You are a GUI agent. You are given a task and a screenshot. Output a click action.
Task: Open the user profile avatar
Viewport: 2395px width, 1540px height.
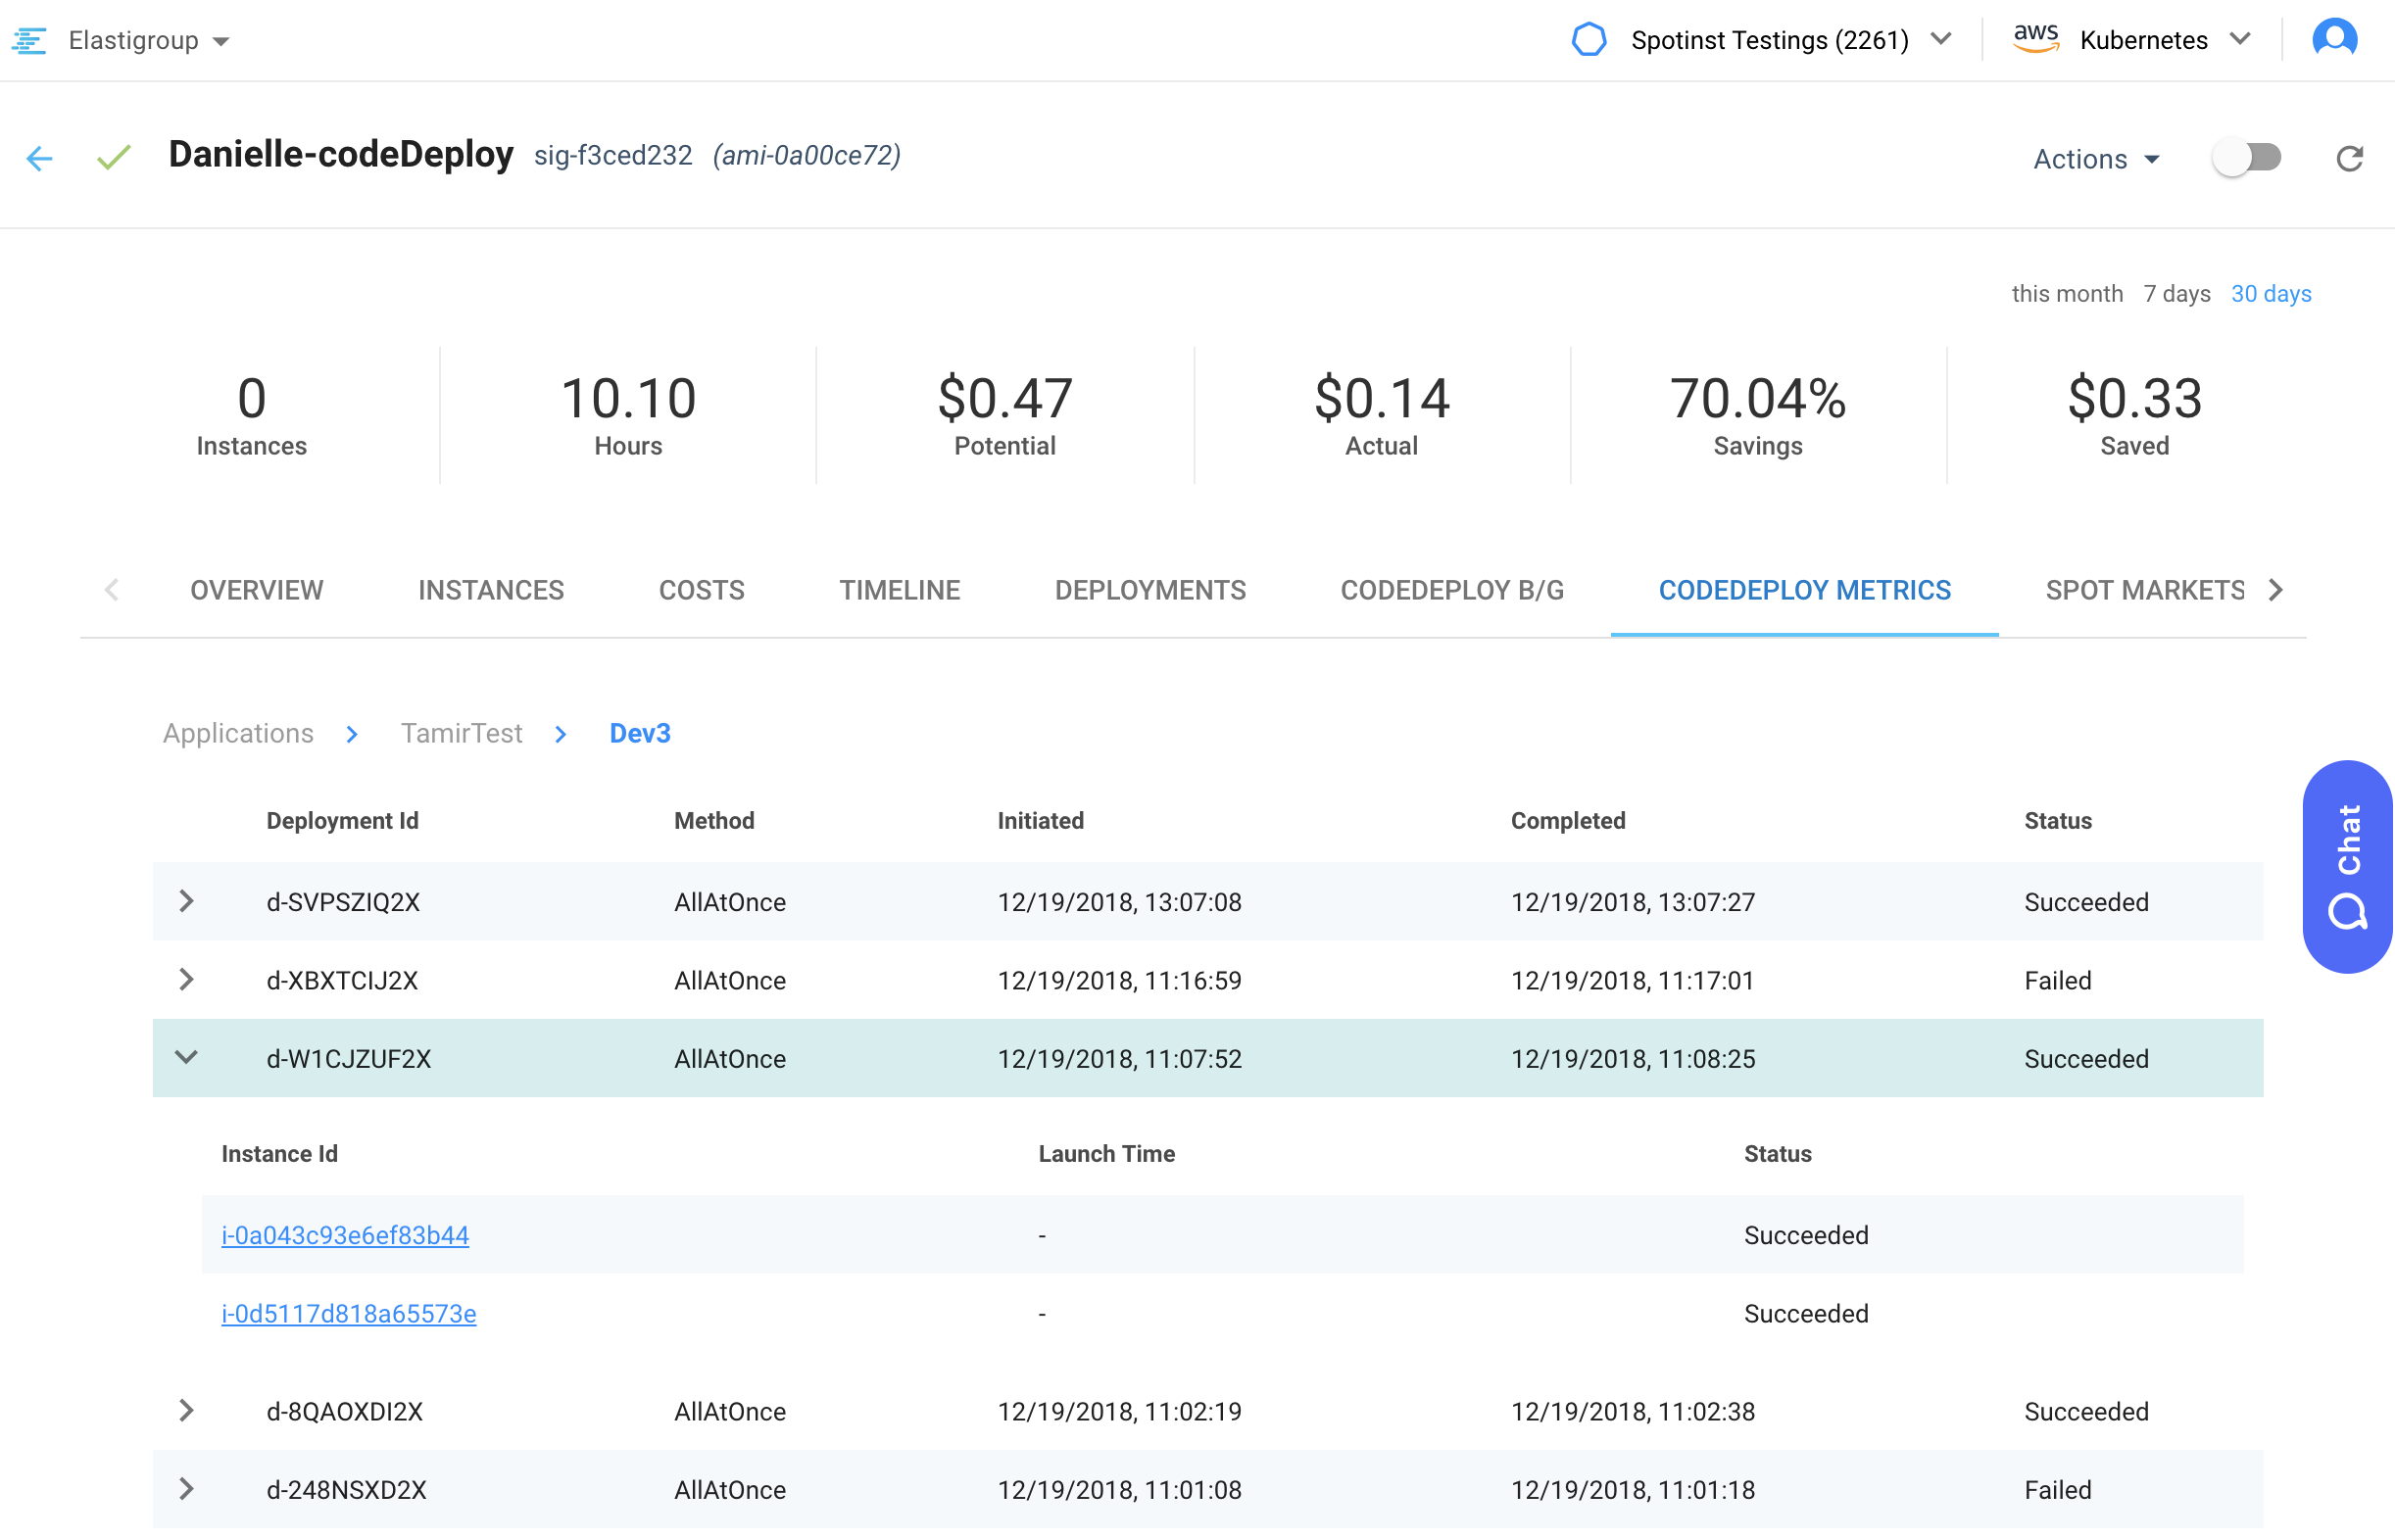click(x=2333, y=40)
